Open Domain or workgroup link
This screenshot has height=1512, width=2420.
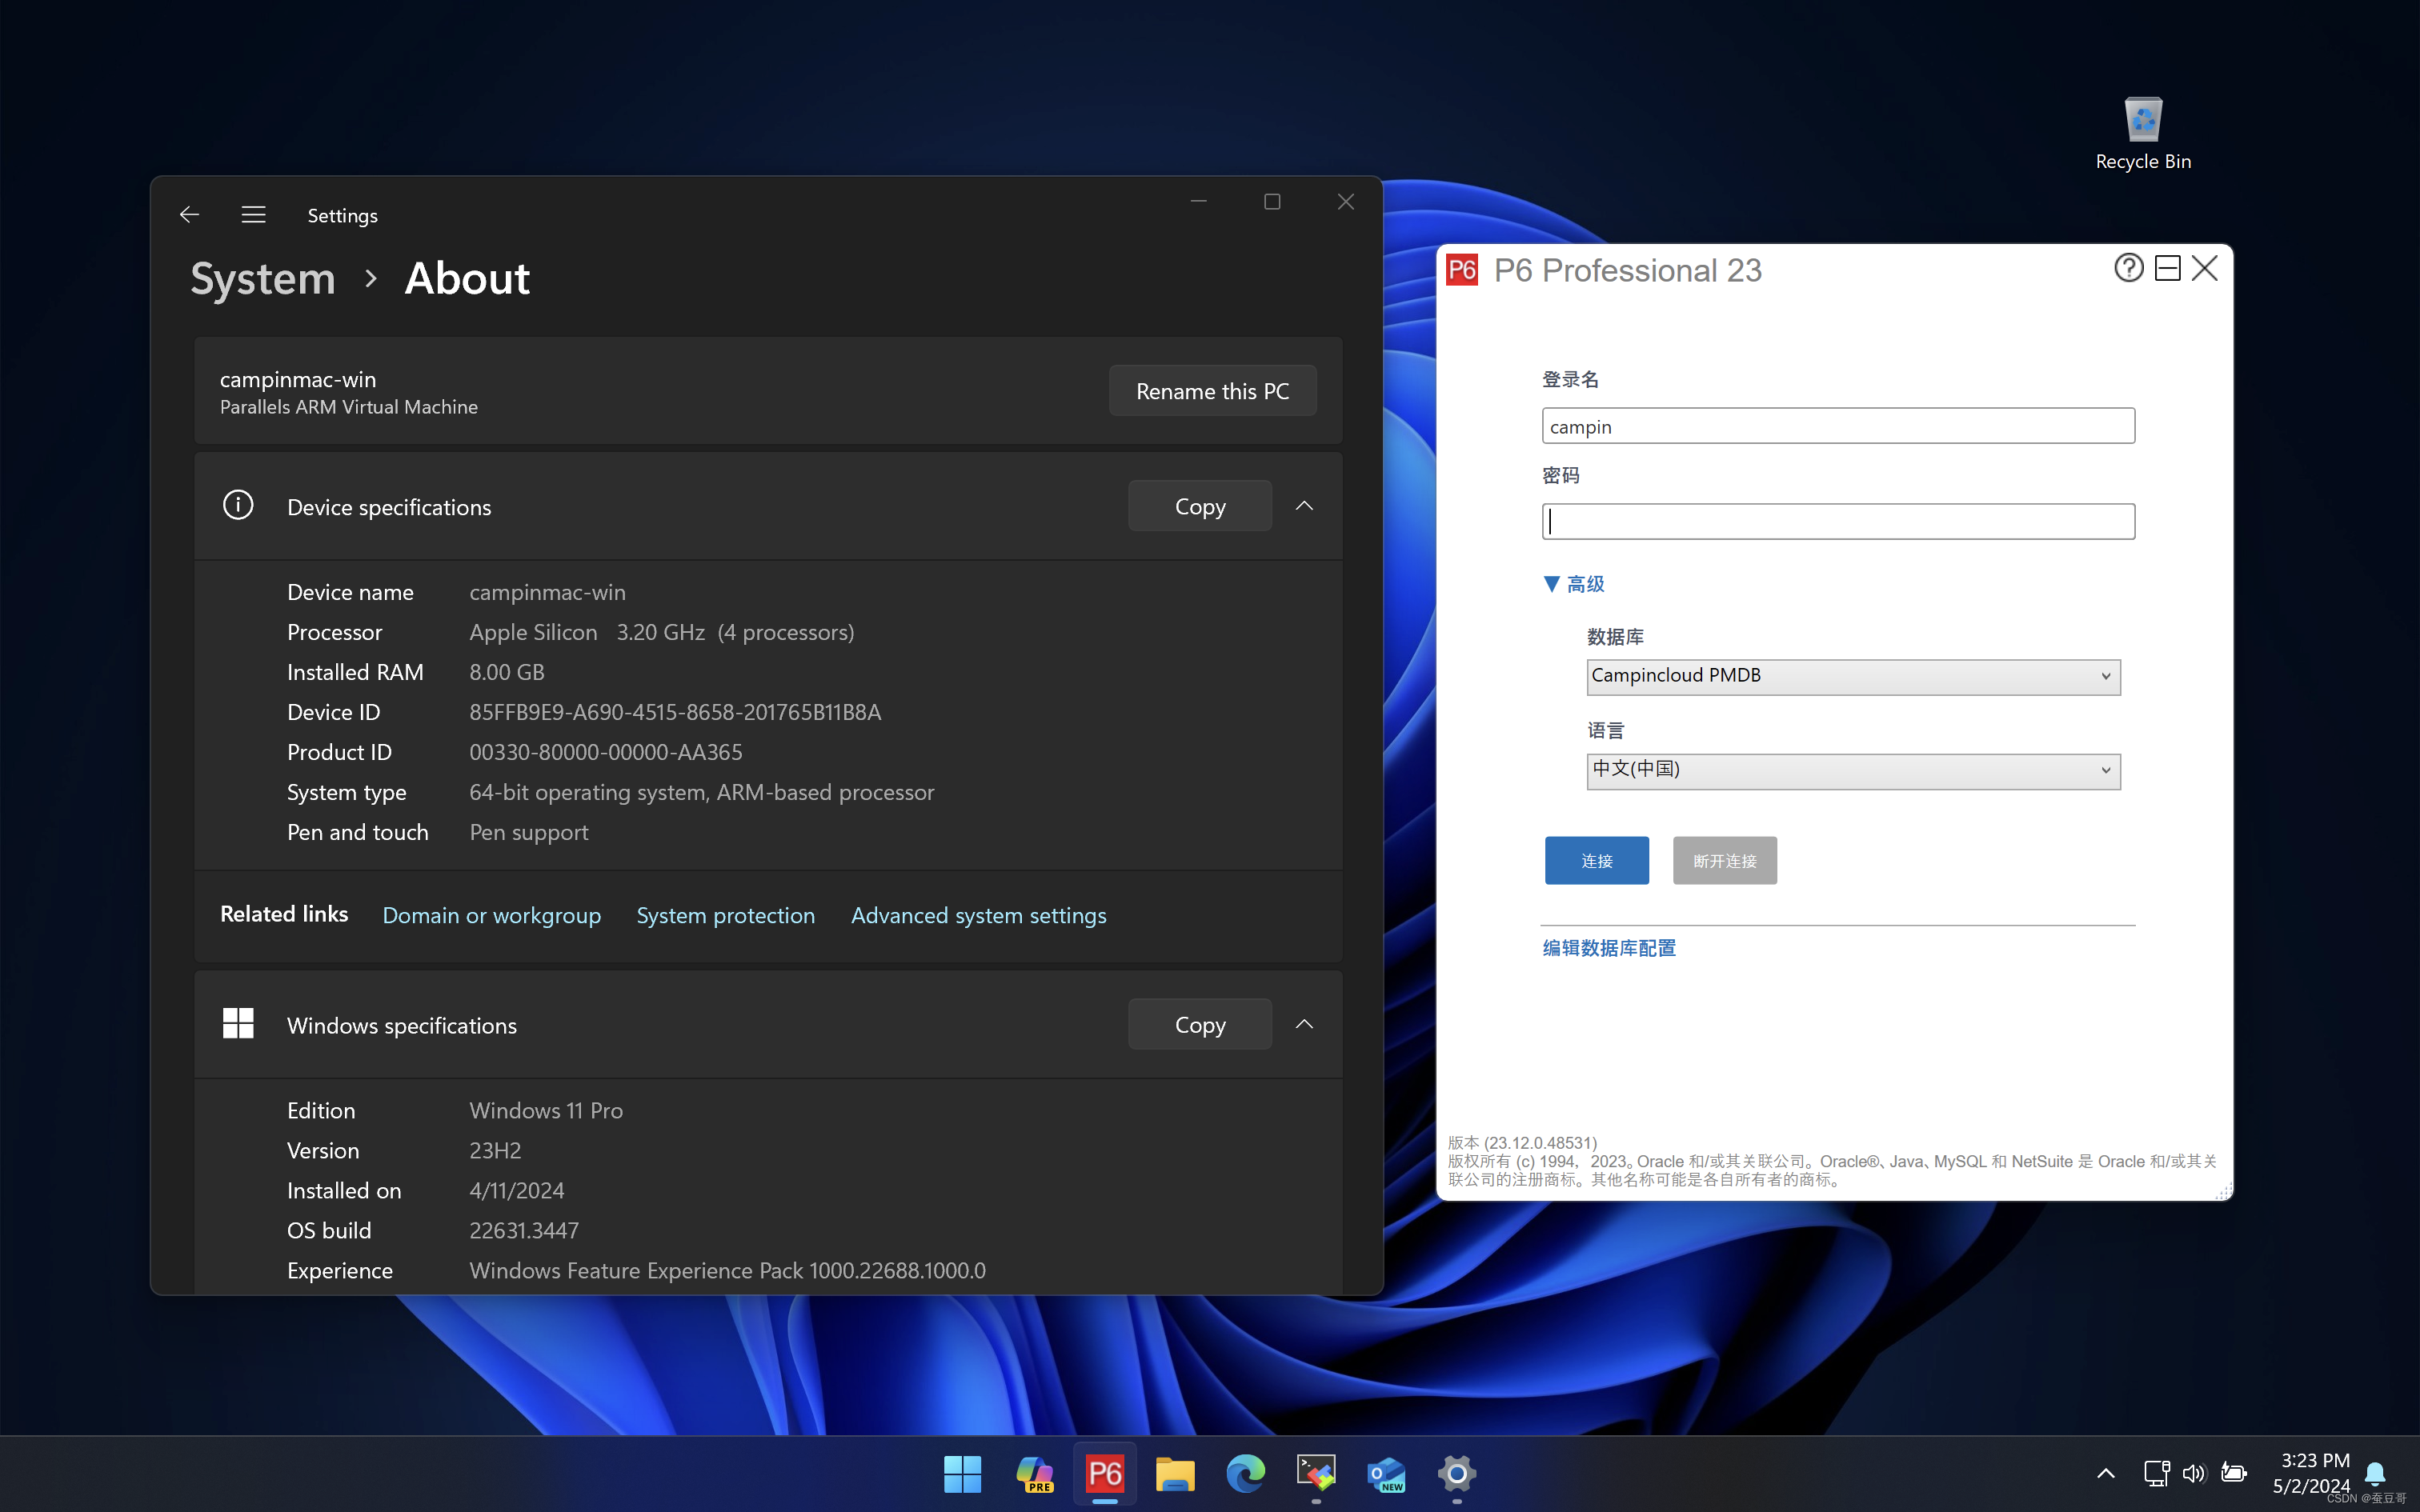(492, 915)
